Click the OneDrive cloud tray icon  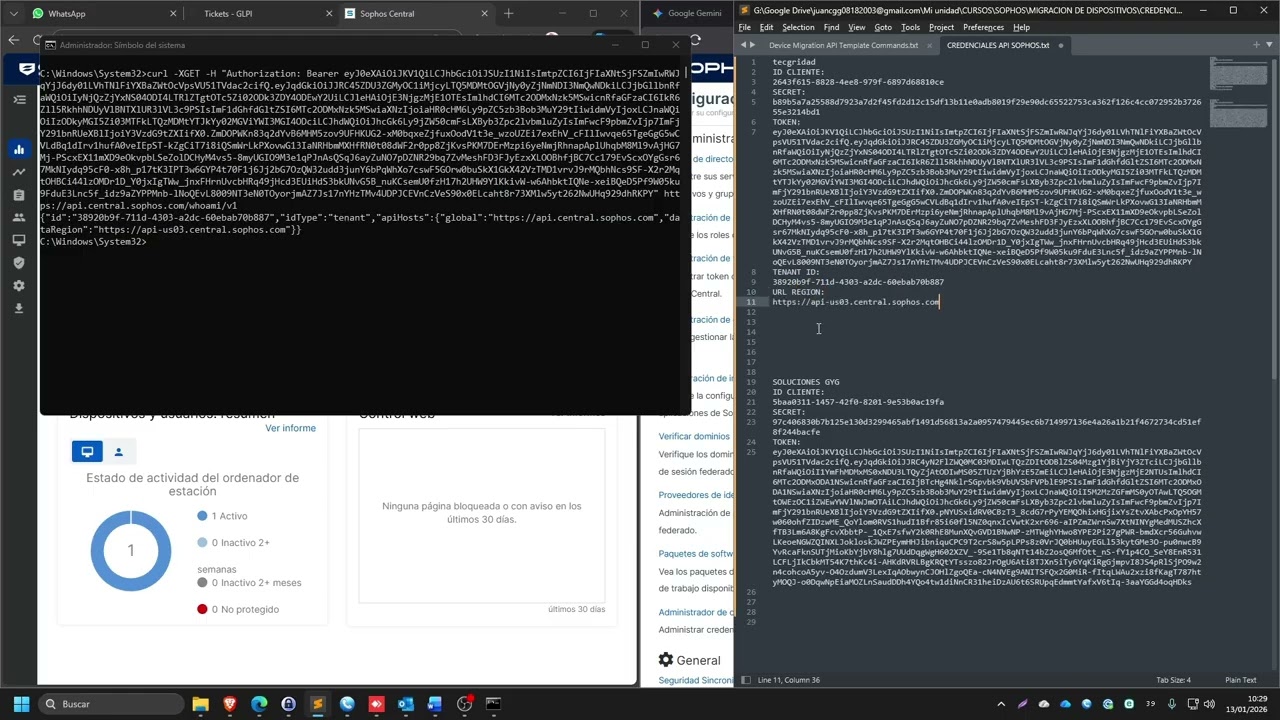coord(1066,704)
